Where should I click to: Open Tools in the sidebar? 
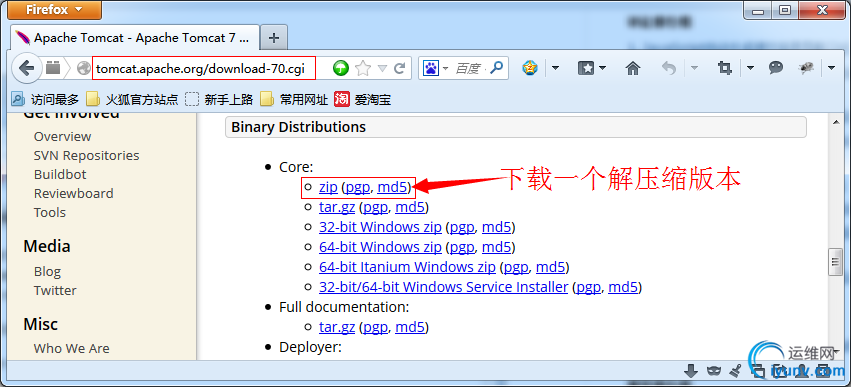[x=50, y=212]
